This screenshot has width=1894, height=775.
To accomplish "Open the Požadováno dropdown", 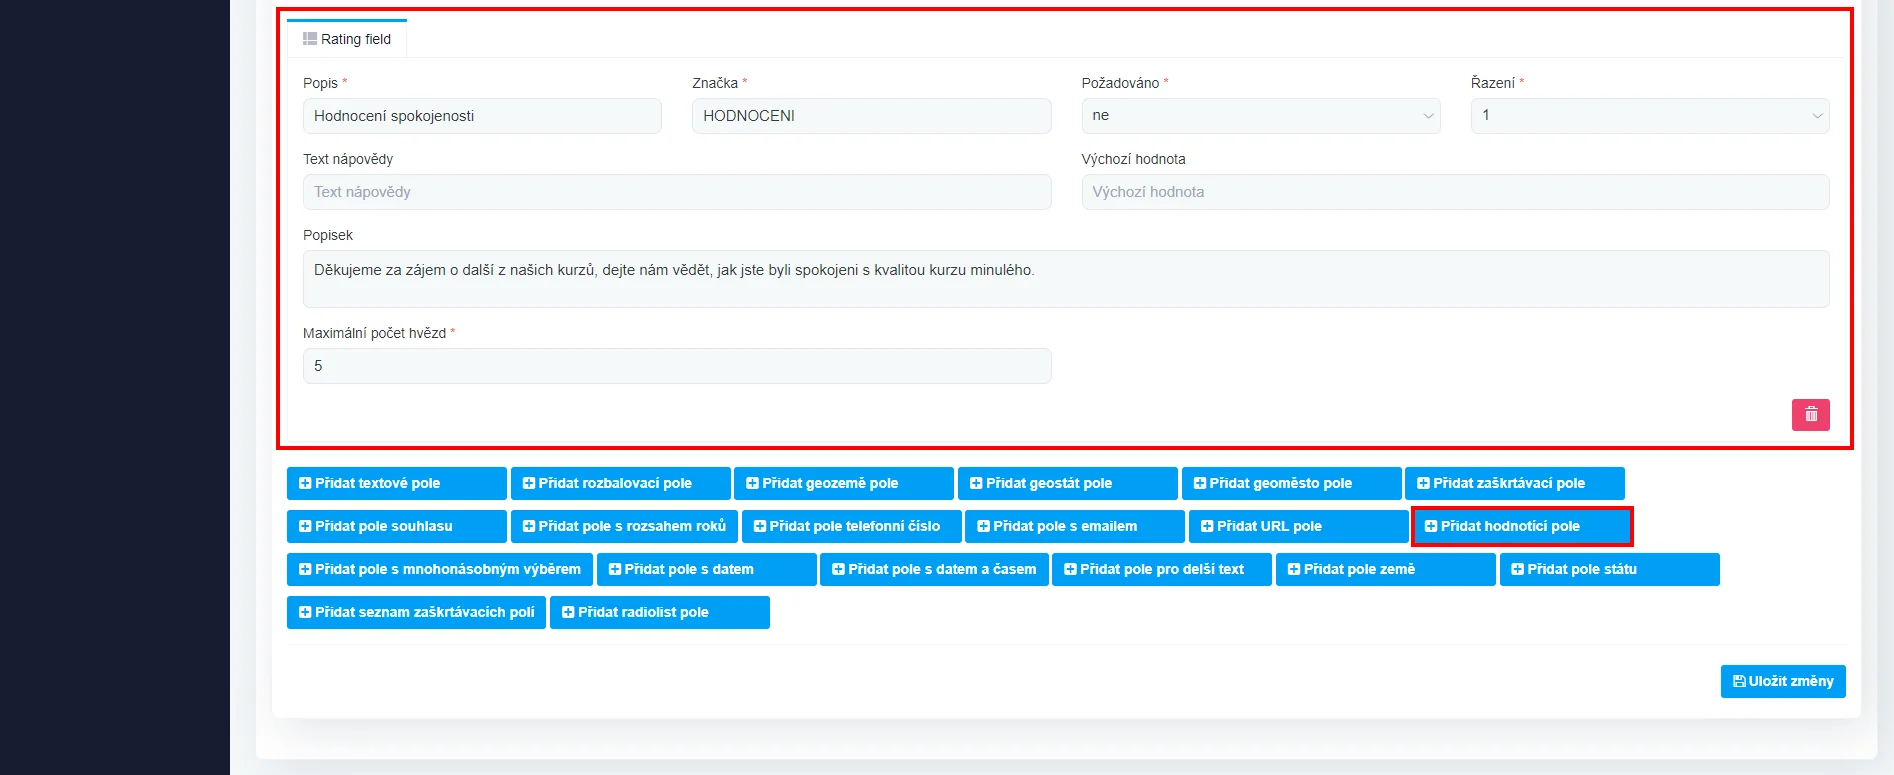I will (x=1260, y=116).
